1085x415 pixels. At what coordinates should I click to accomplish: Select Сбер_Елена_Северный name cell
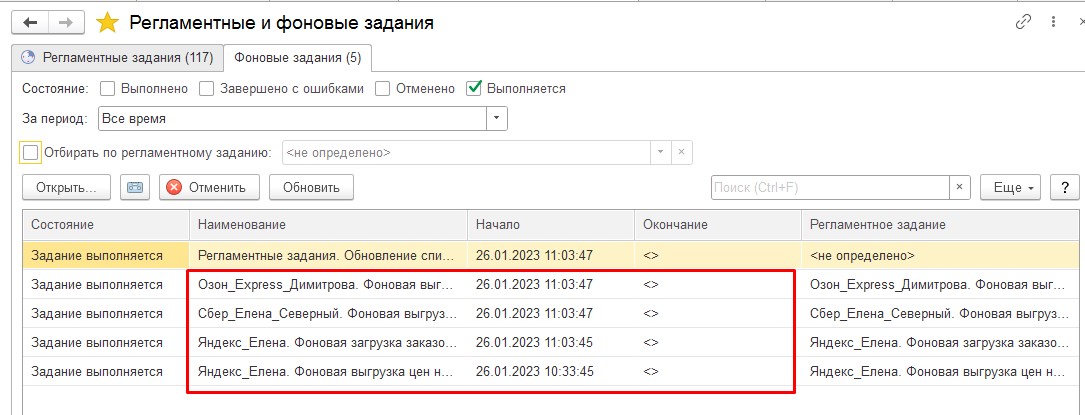[x=328, y=313]
